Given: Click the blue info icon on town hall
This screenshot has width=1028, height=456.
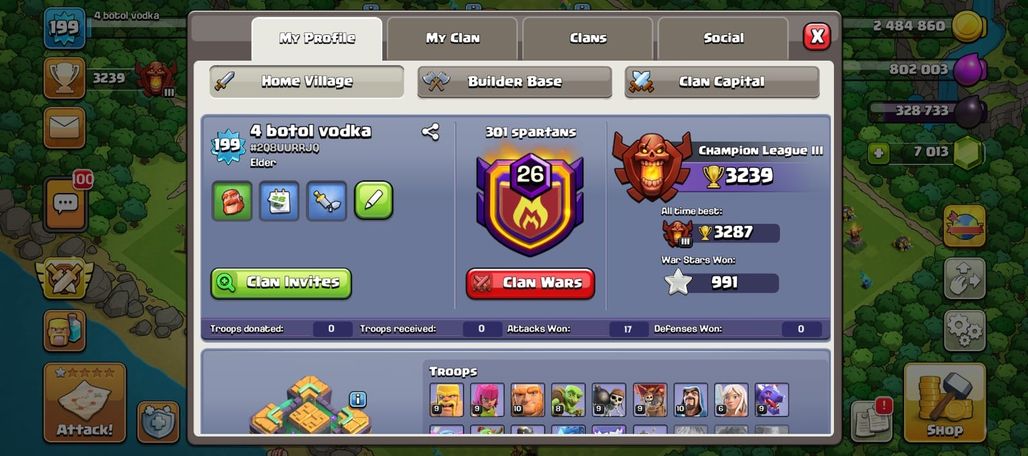Looking at the screenshot, I should pos(357,399).
